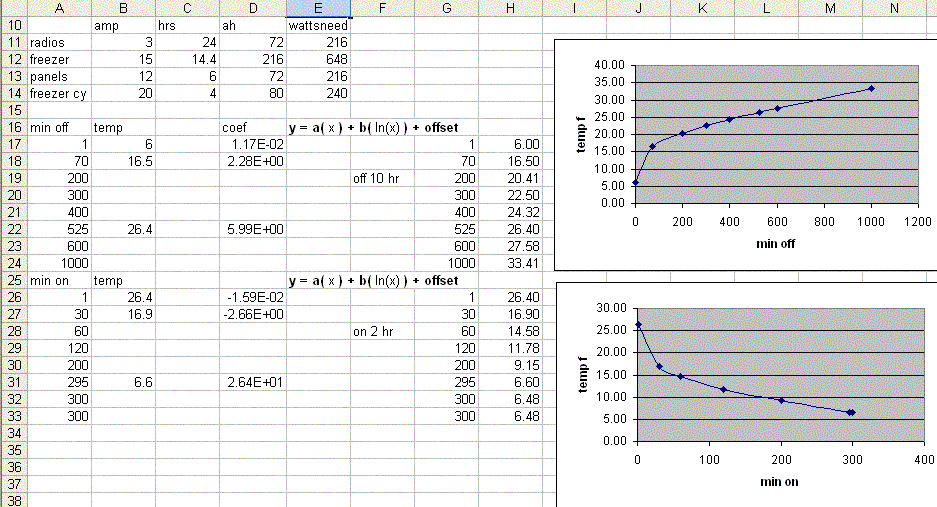Select row 16 header

point(14,127)
